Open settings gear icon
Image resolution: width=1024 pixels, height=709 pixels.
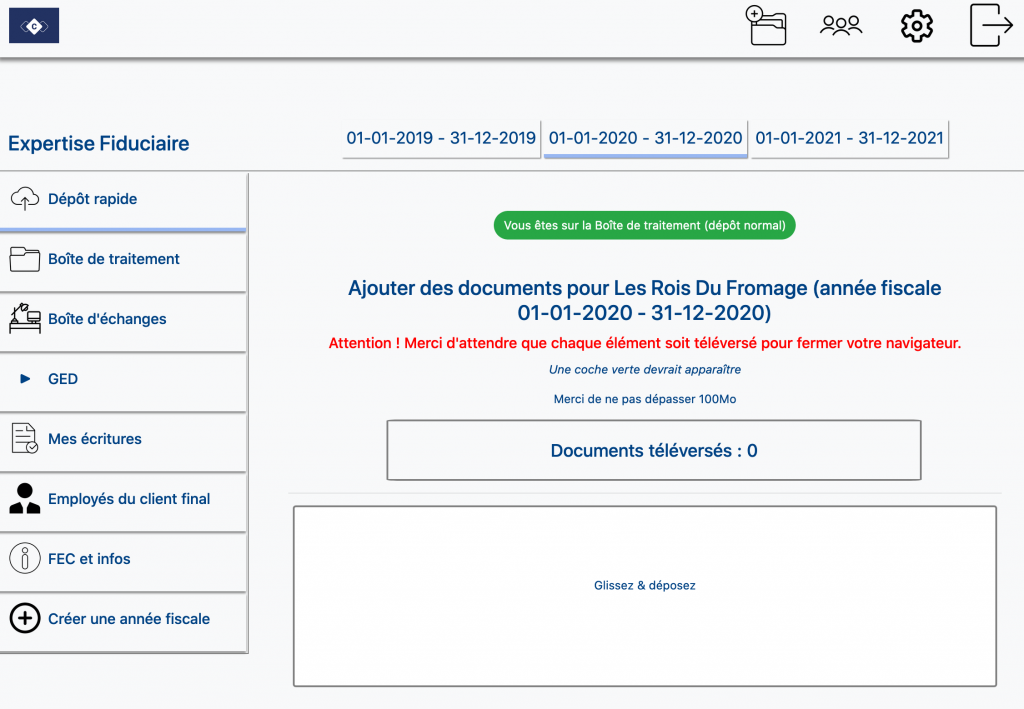(917, 26)
